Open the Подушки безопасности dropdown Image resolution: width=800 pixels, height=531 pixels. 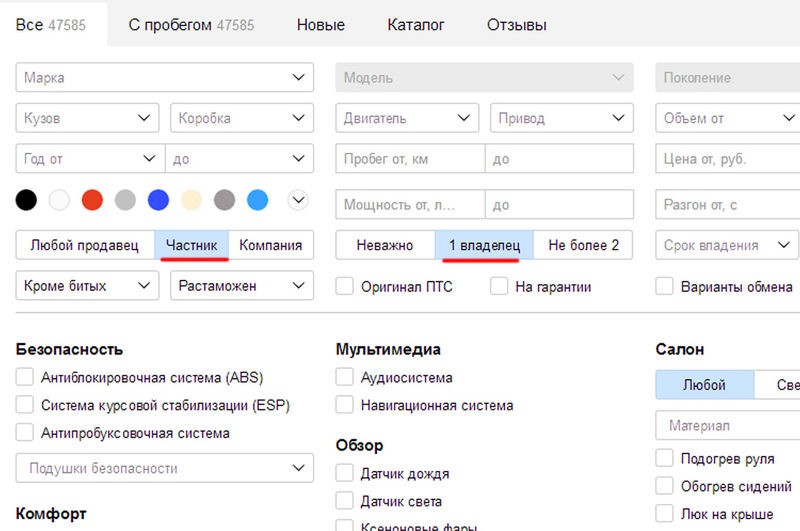[x=164, y=468]
